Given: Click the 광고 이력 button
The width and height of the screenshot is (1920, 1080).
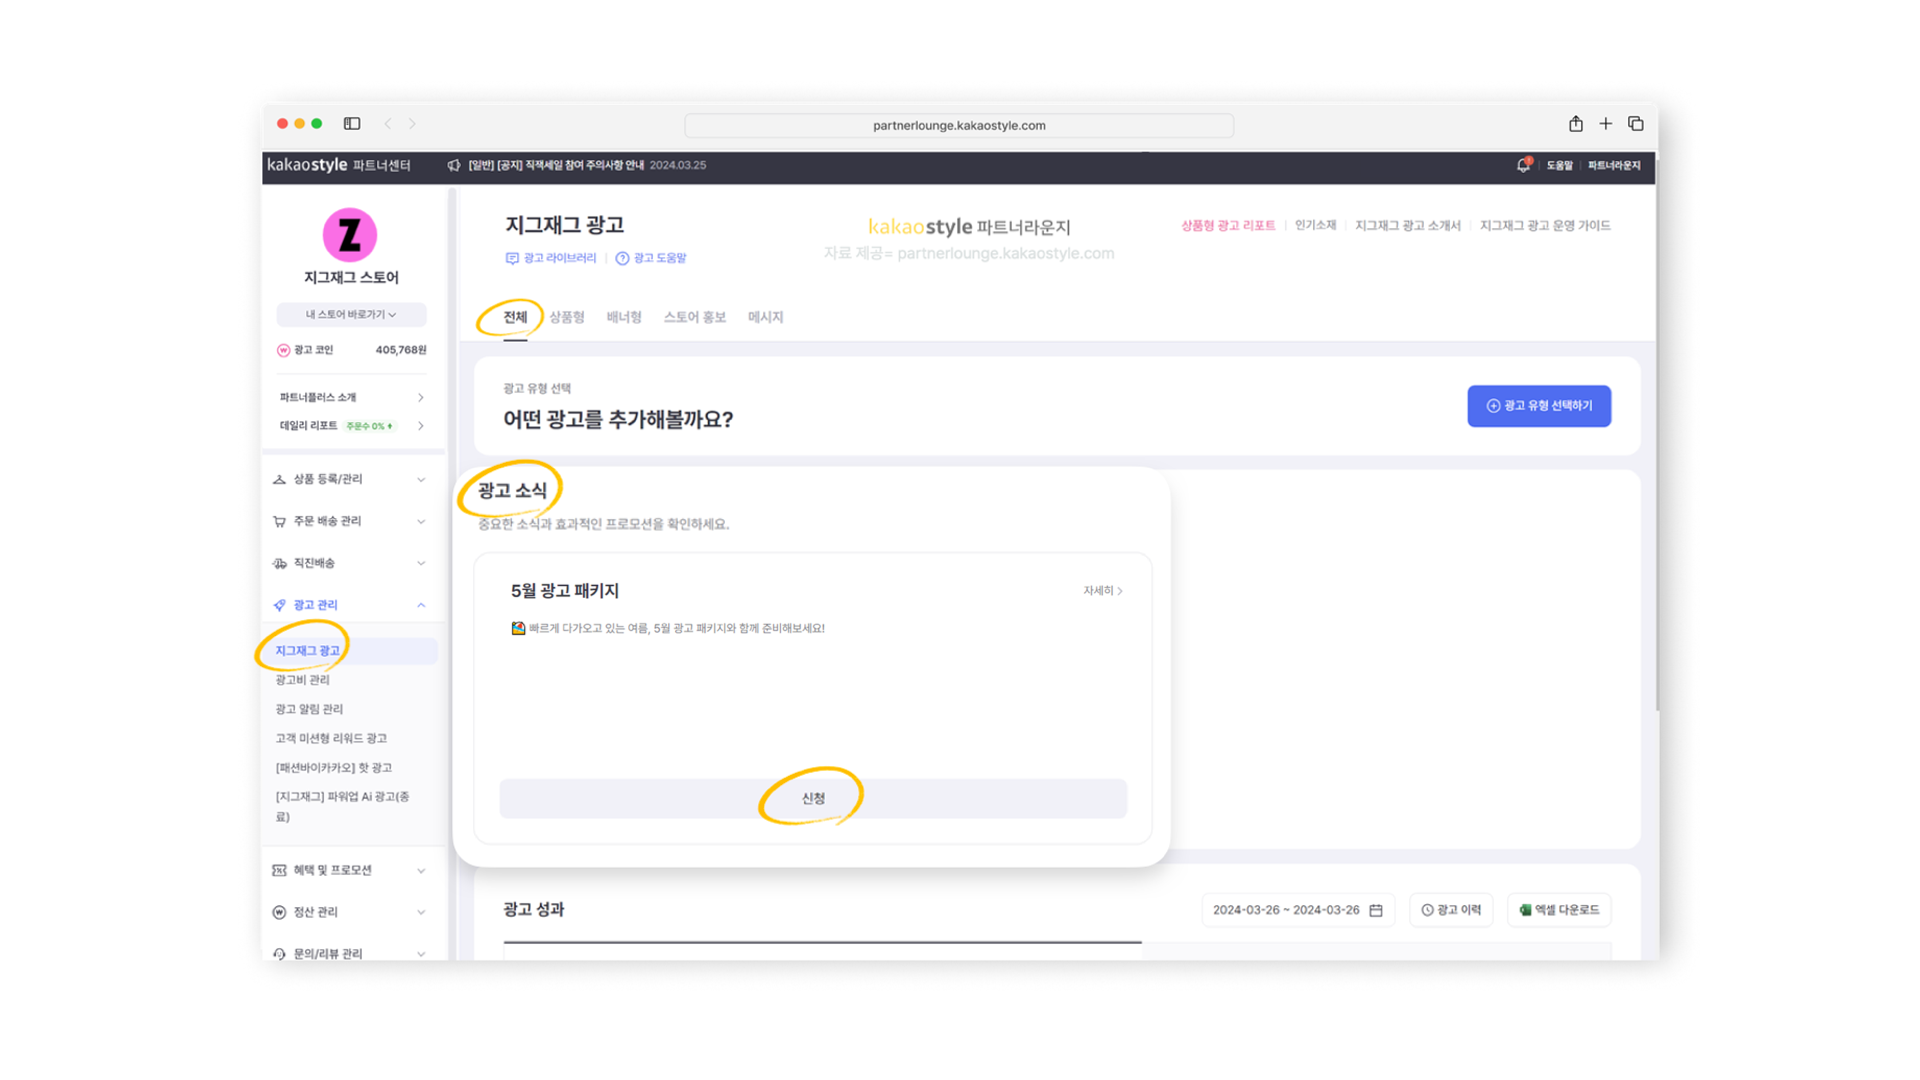Looking at the screenshot, I should (1451, 910).
